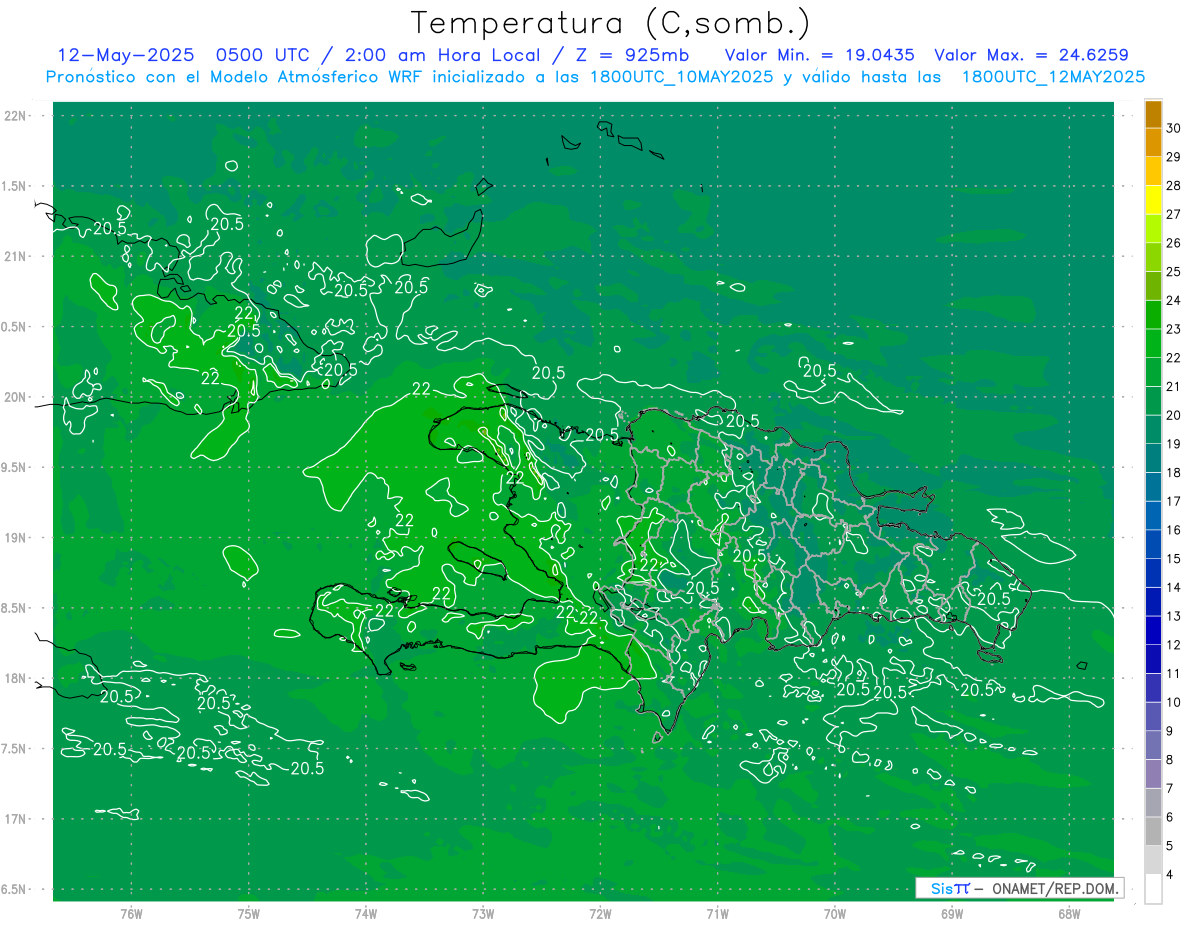Click the "75W" longitude axis label

pyautogui.click(x=249, y=914)
